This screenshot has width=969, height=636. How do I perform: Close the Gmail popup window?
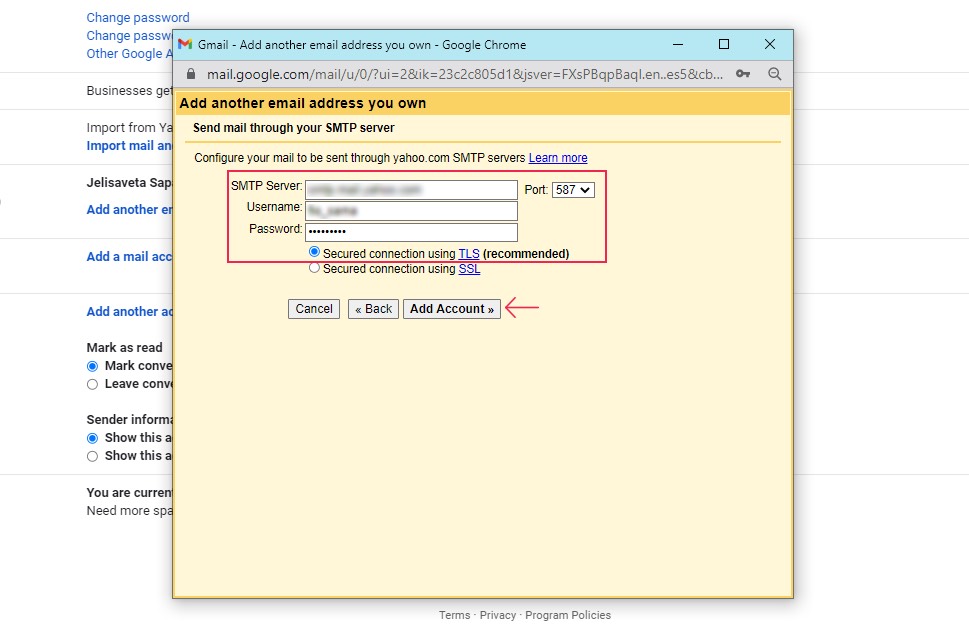[769, 44]
